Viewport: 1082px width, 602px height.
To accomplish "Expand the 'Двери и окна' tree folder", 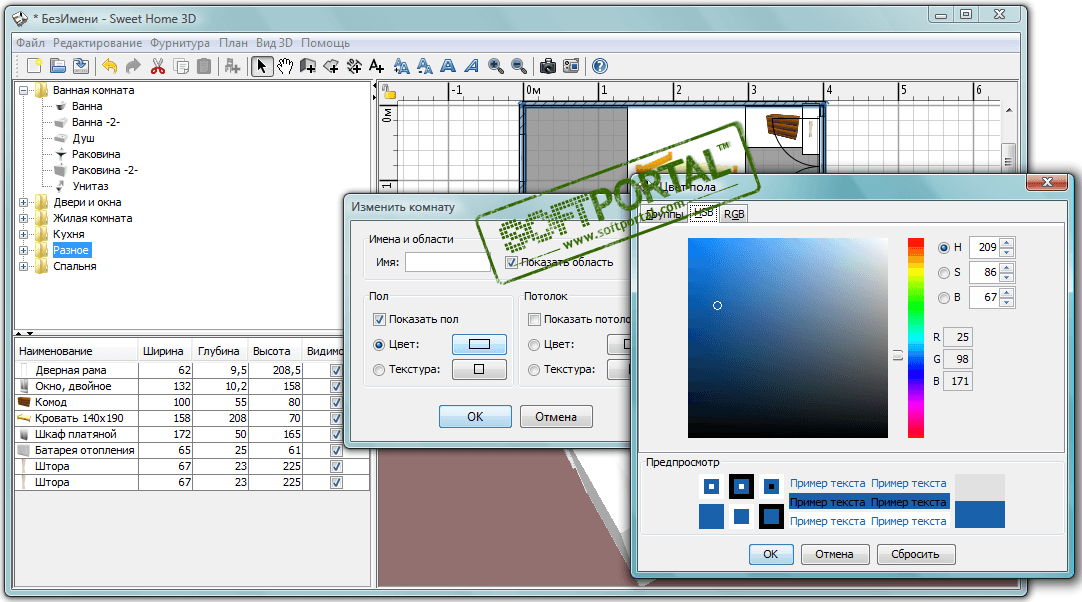I will point(23,203).
